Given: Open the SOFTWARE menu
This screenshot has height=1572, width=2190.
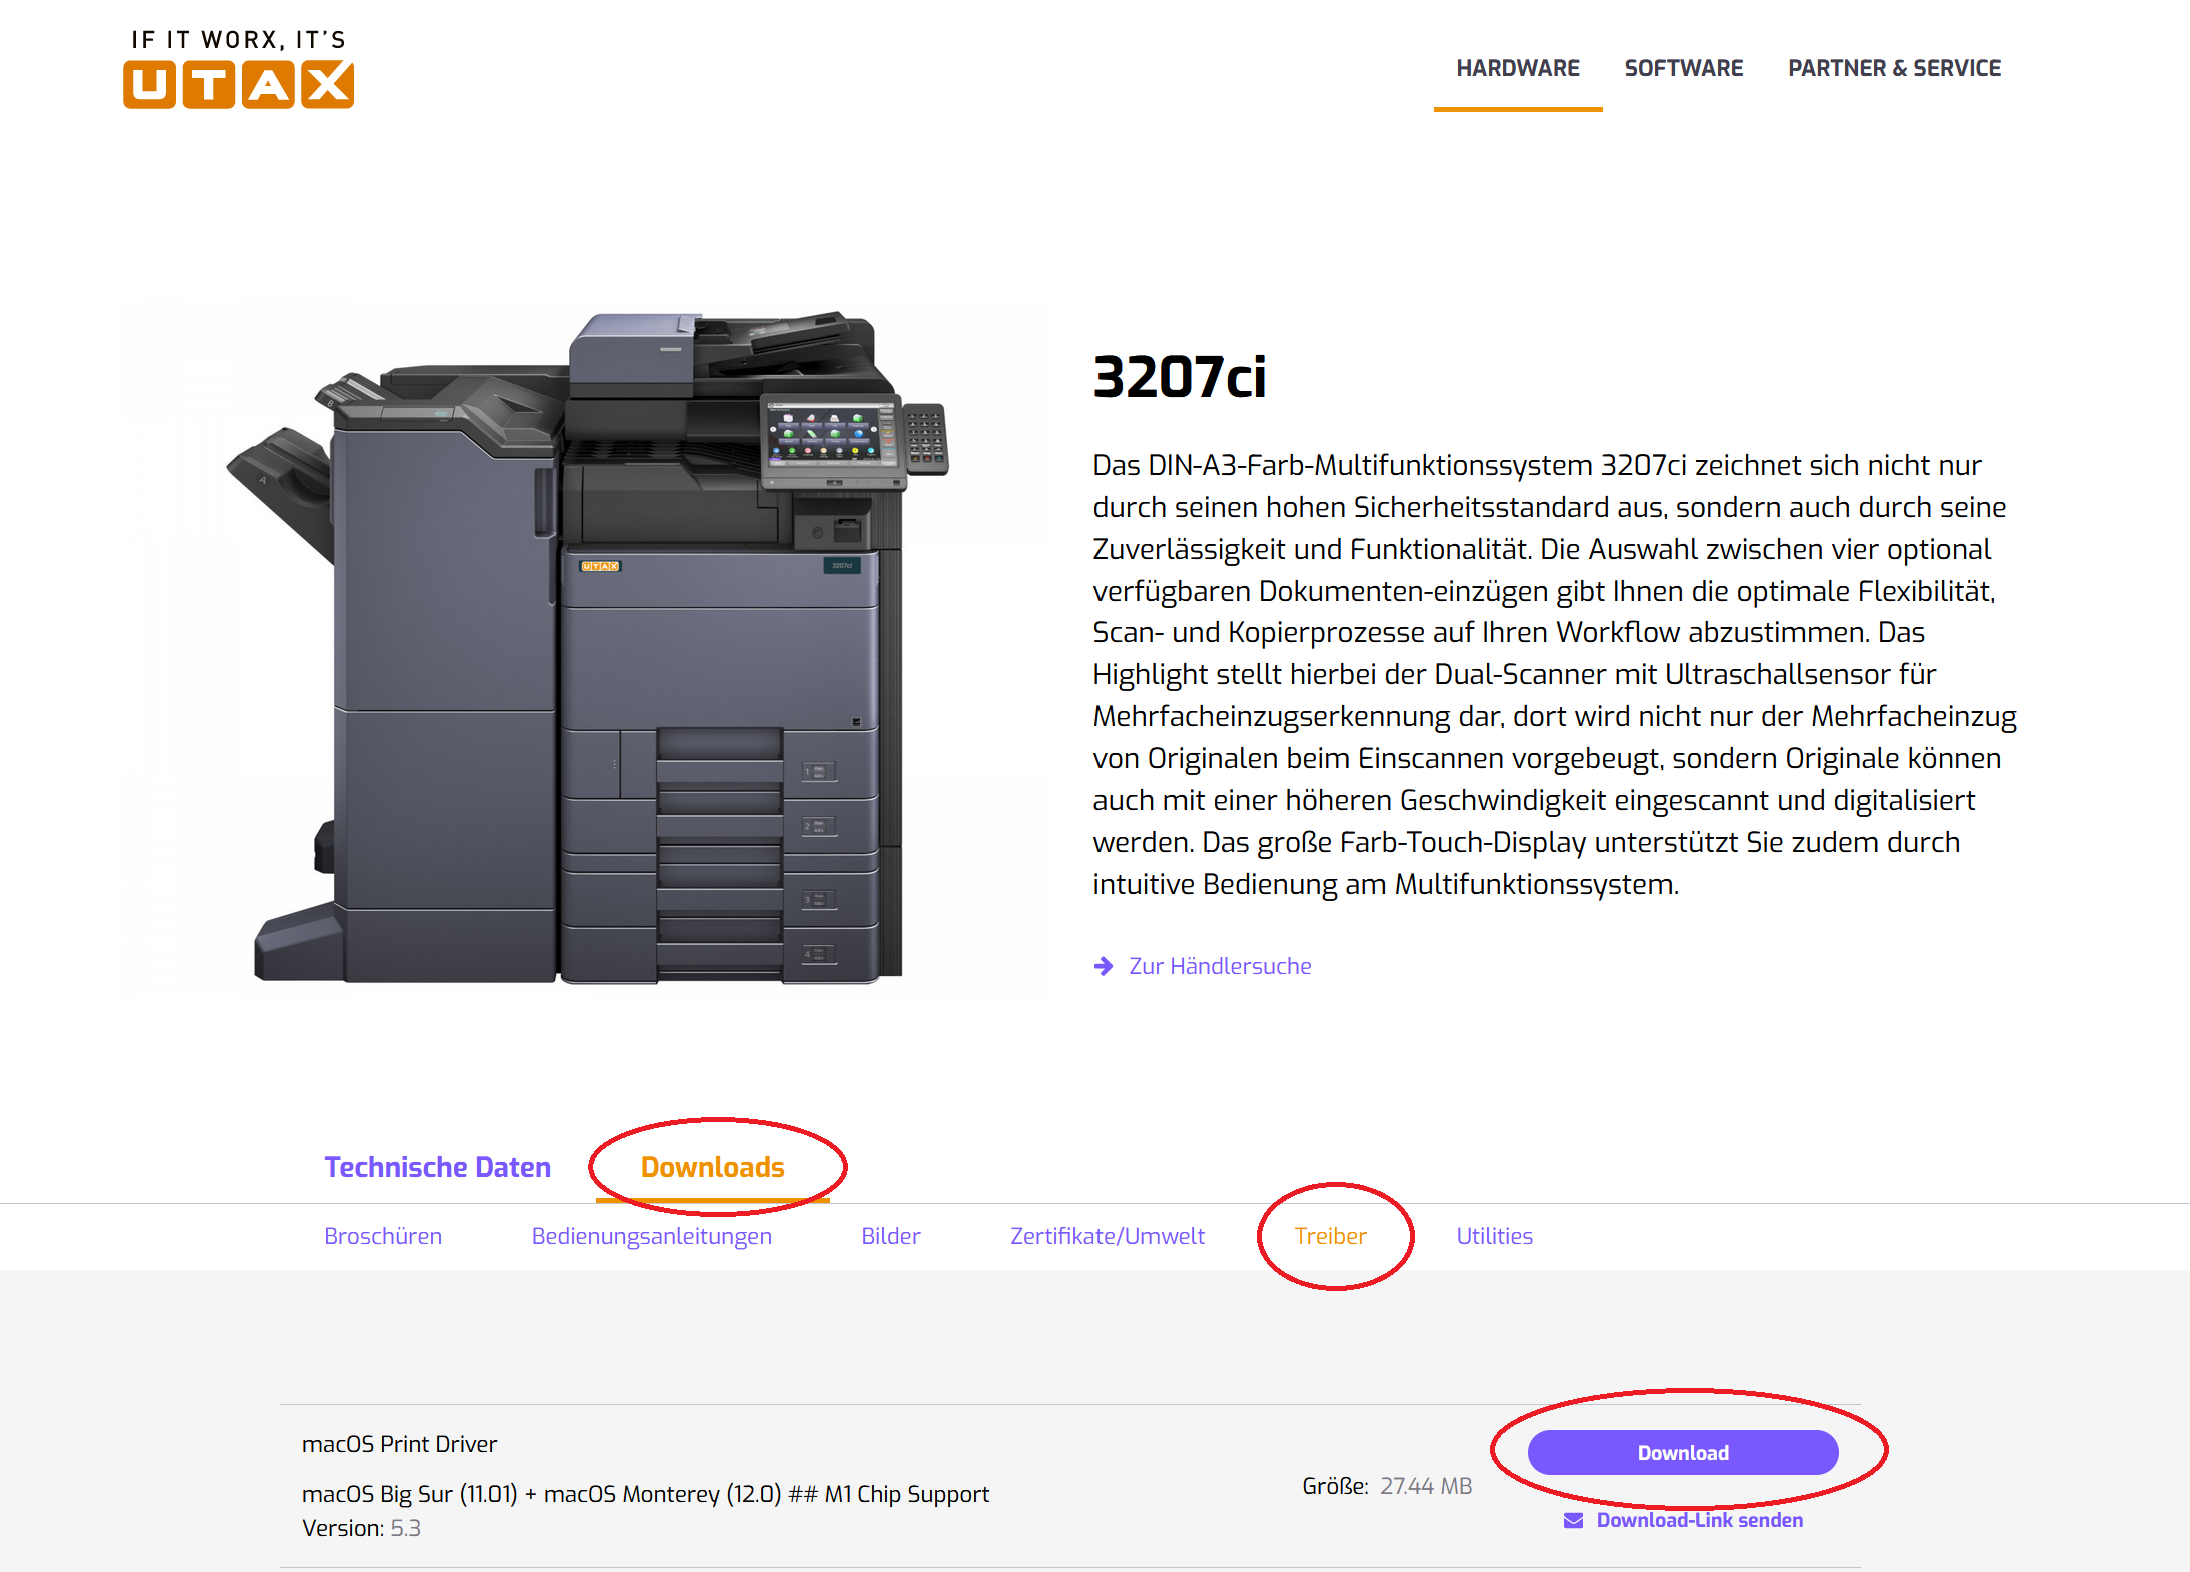Looking at the screenshot, I should (x=1683, y=68).
